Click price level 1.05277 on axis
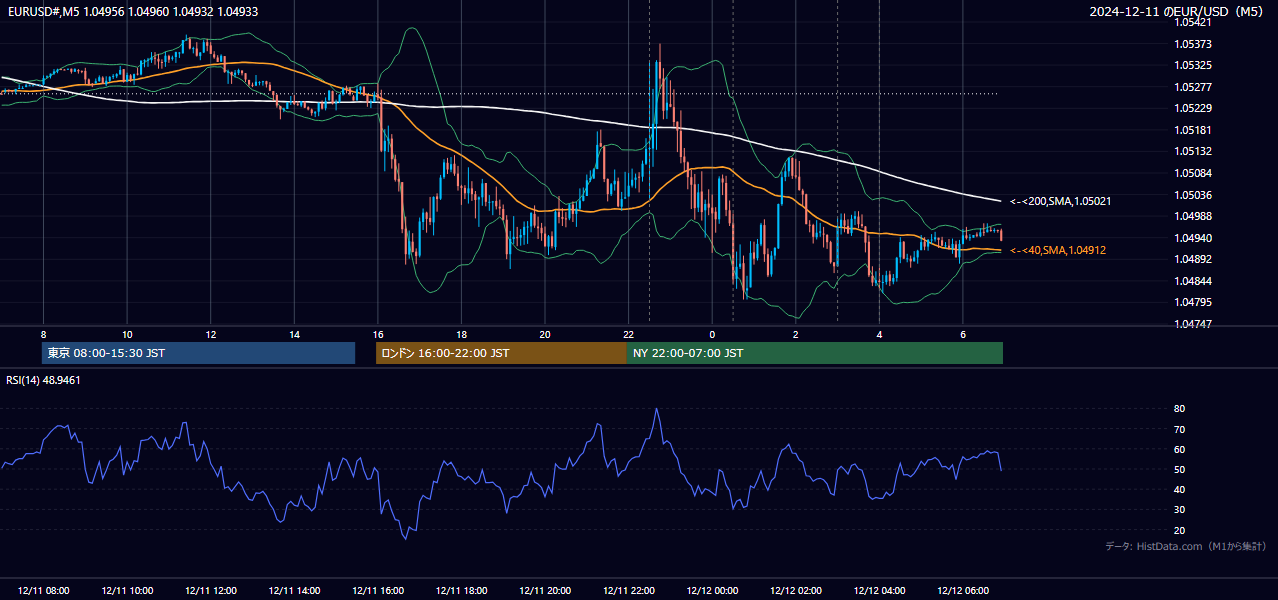Viewport: 1278px width, 600px height. [1193, 87]
